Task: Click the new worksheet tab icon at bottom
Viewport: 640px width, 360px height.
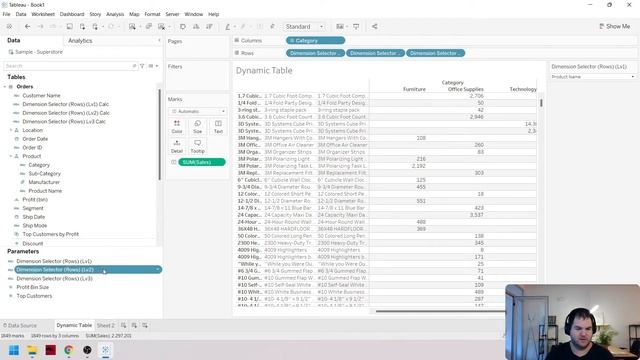Action: tap(123, 325)
